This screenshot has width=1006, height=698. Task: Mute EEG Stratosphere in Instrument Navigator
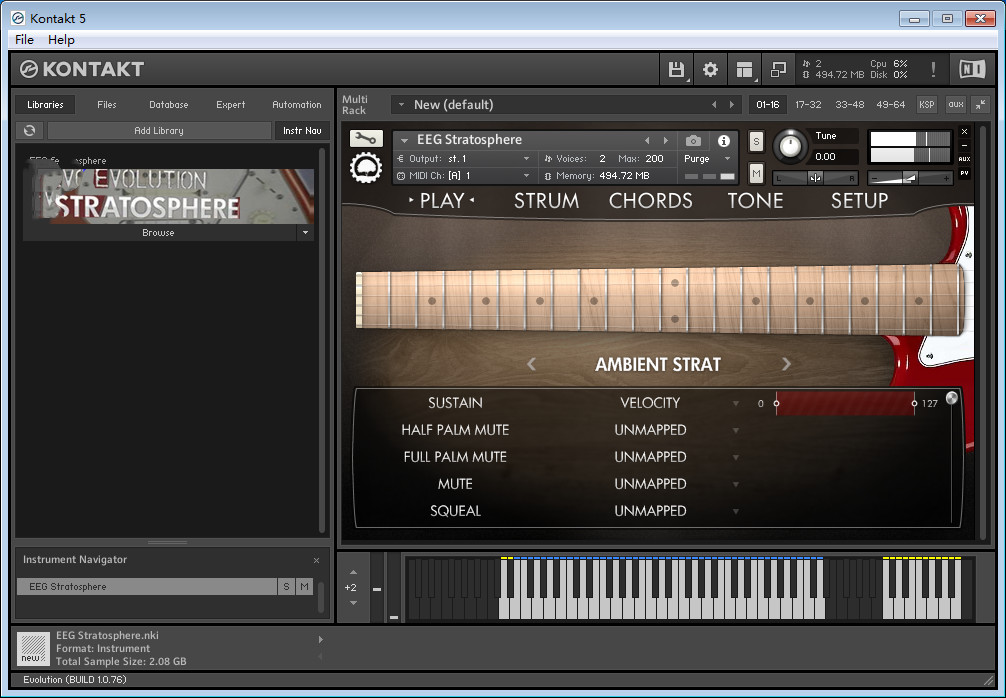304,586
